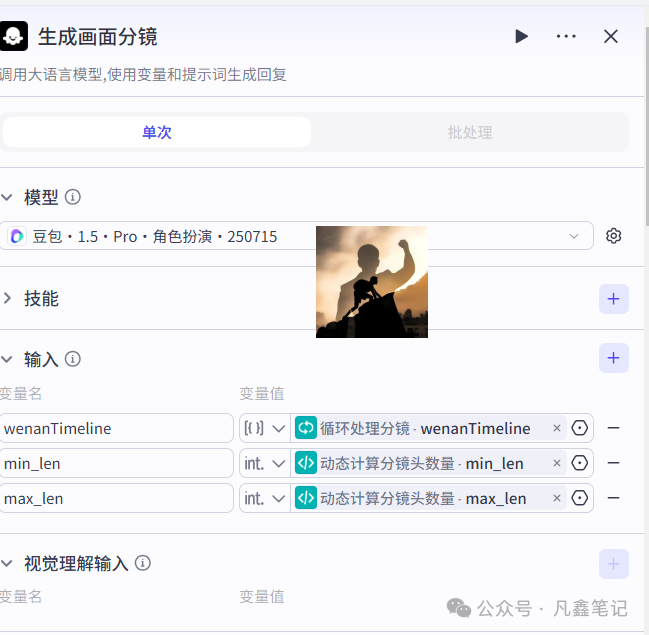Edit the wenanTimeline variable name field
The image size is (649, 635).
pos(116,428)
